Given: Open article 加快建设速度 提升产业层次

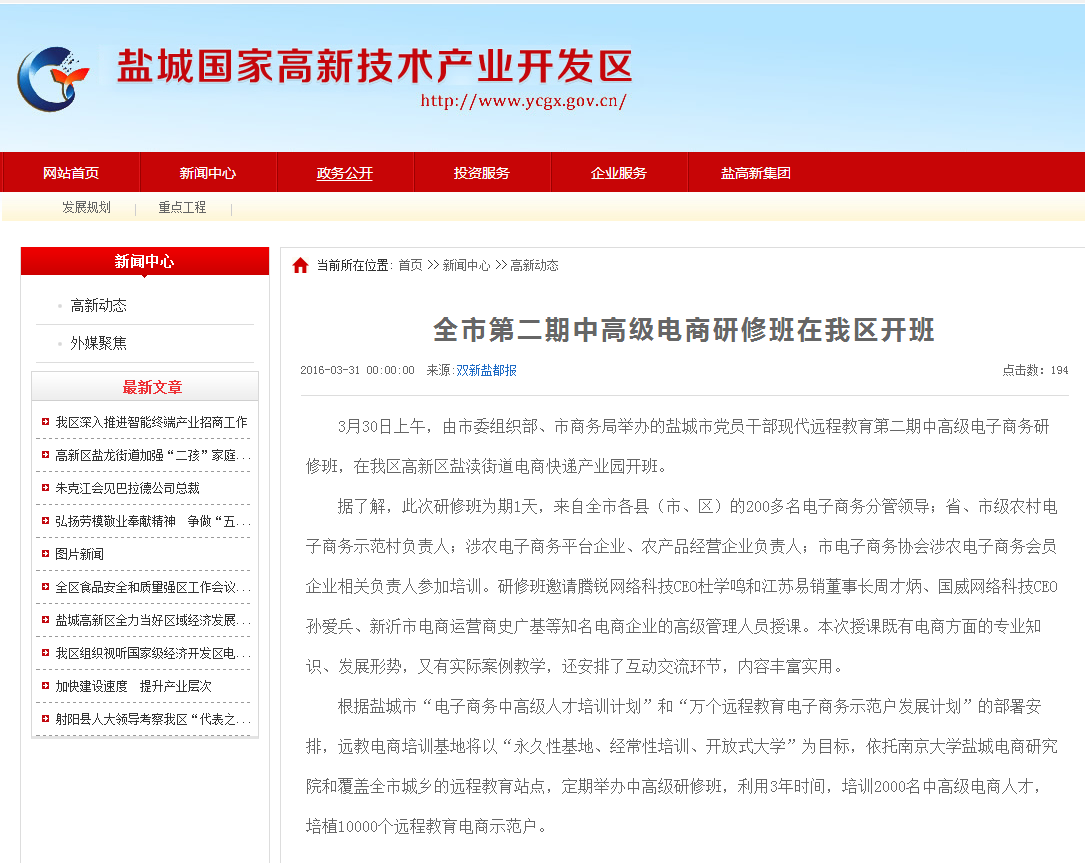Looking at the screenshot, I should click(x=134, y=687).
